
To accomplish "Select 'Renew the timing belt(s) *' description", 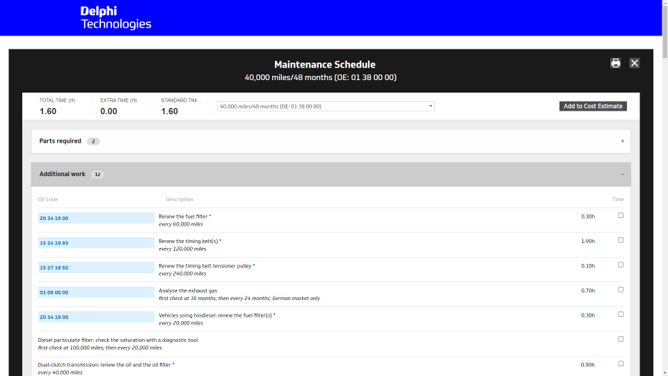I will 190,241.
